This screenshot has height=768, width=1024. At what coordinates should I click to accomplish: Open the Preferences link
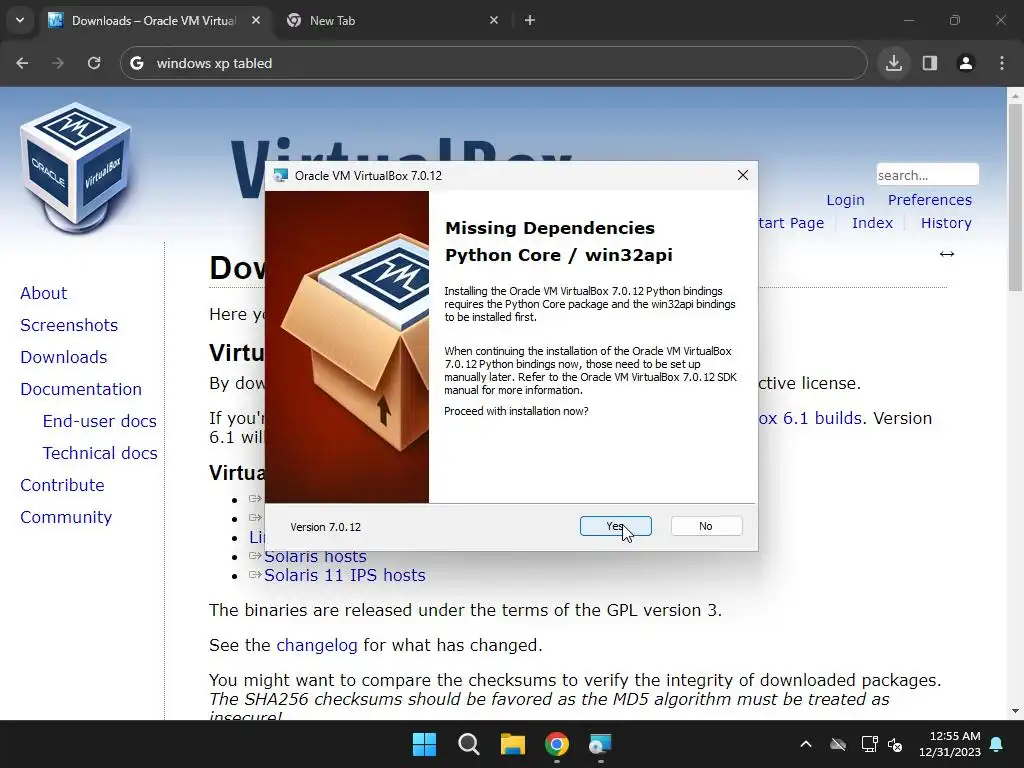(929, 200)
